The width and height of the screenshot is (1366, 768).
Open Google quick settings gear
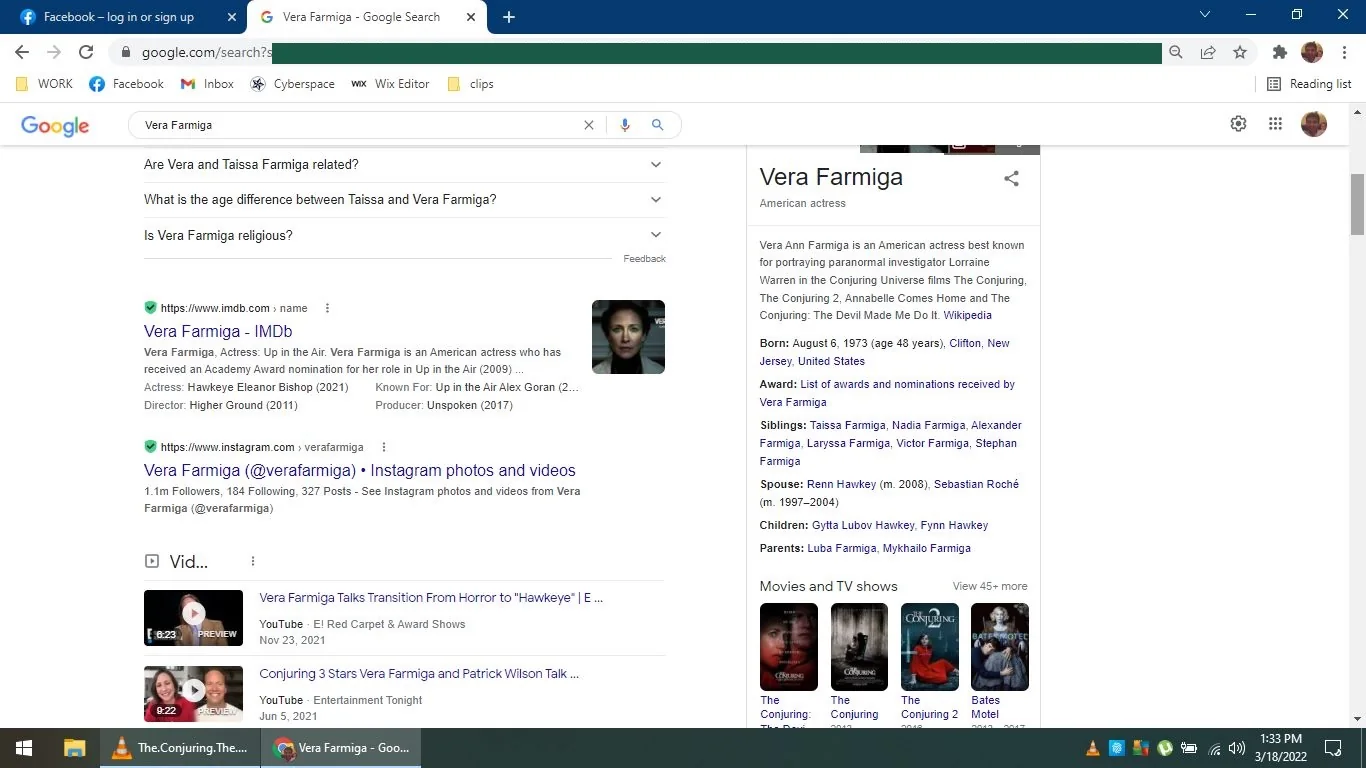coord(1238,124)
